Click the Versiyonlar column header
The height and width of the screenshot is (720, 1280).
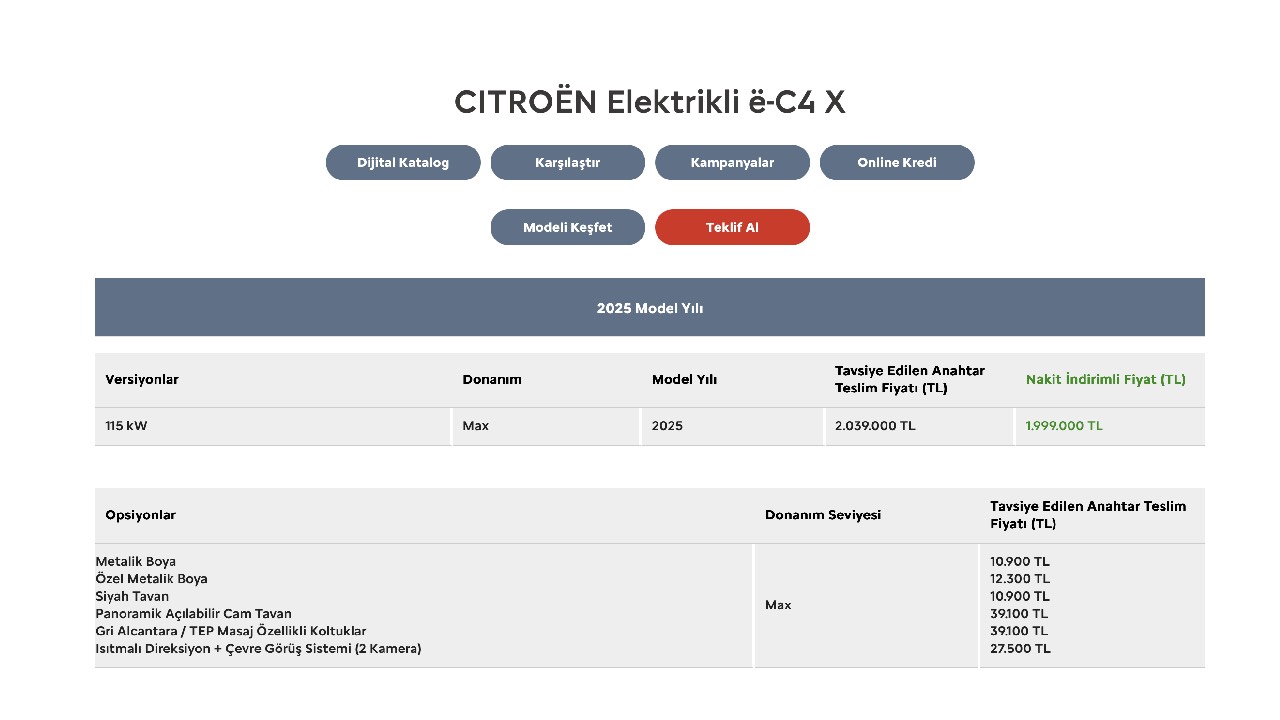click(x=142, y=380)
